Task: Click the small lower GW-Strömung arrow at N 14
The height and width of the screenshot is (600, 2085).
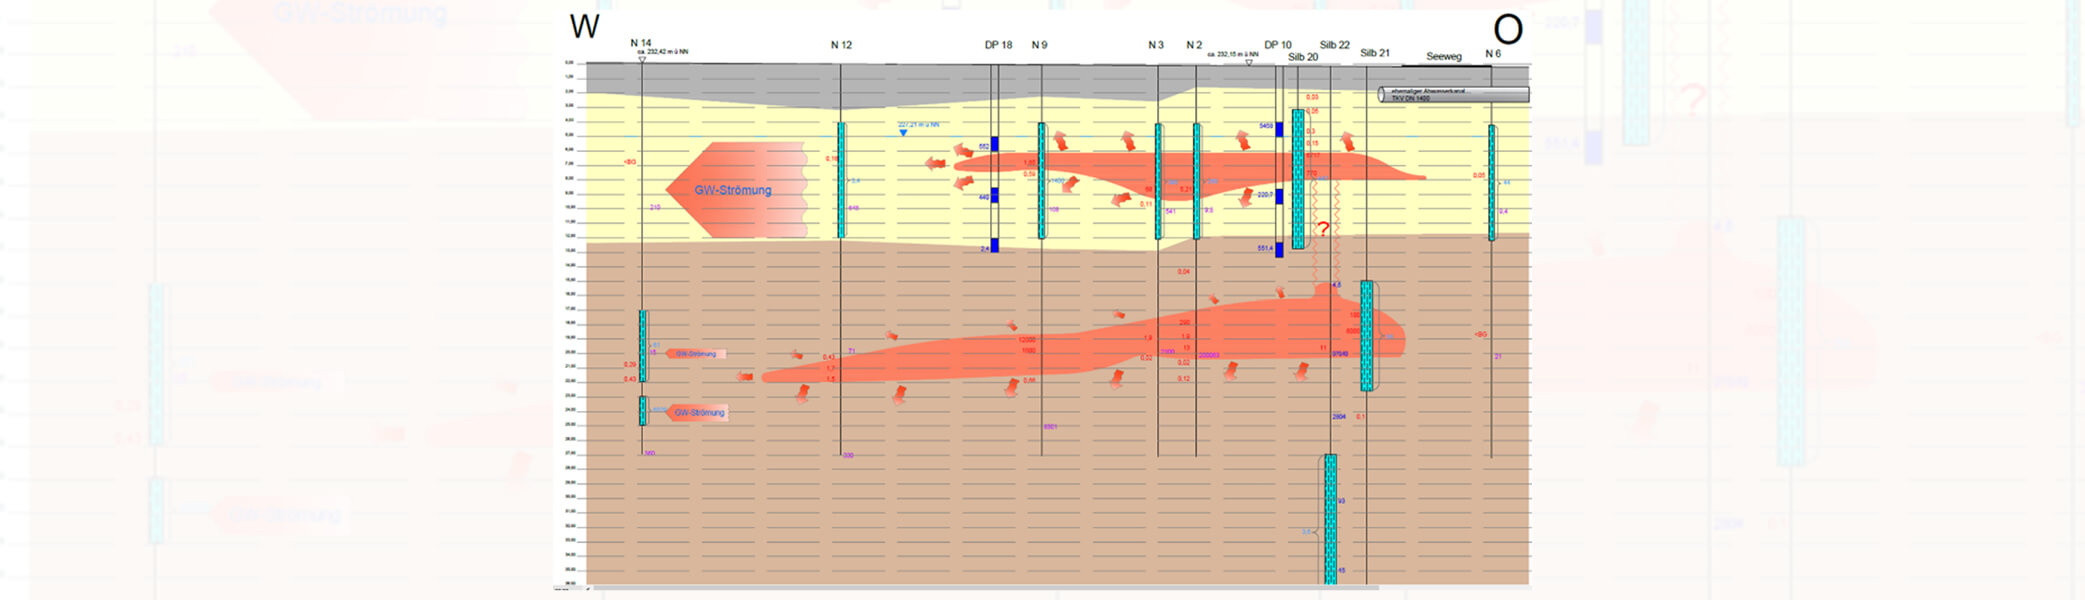Action: pyautogui.click(x=697, y=412)
